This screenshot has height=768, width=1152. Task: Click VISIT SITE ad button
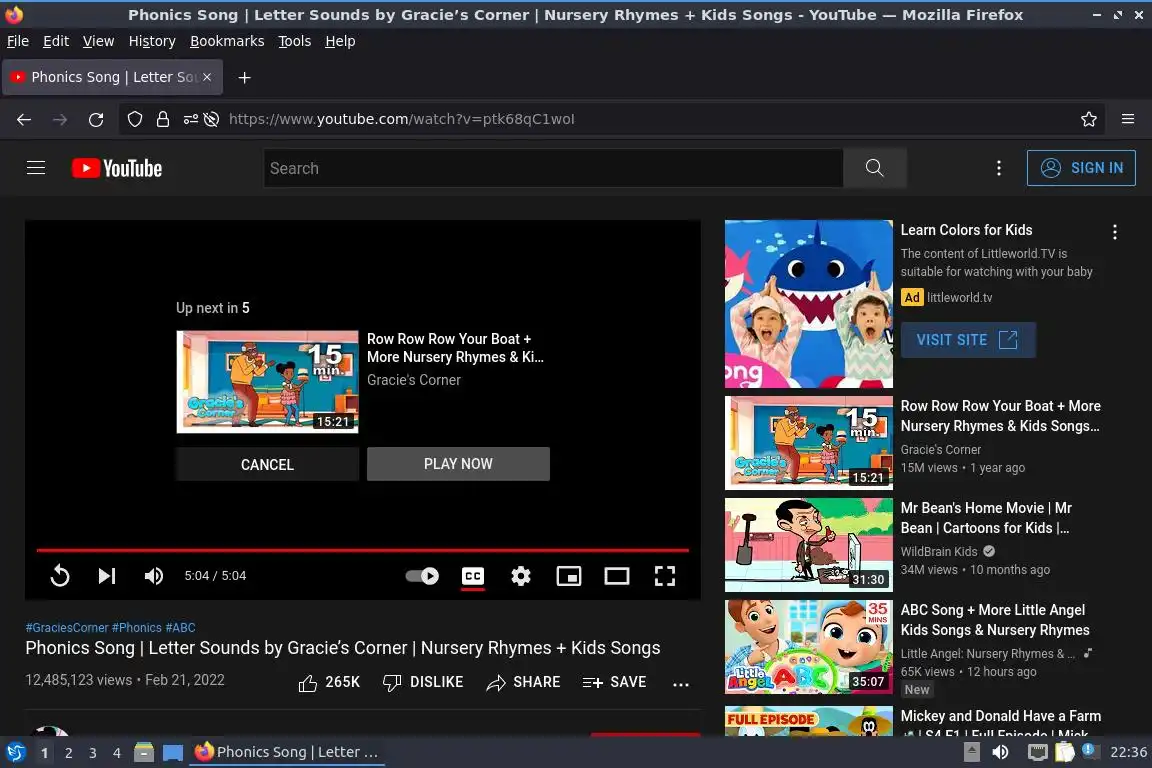[968, 340]
